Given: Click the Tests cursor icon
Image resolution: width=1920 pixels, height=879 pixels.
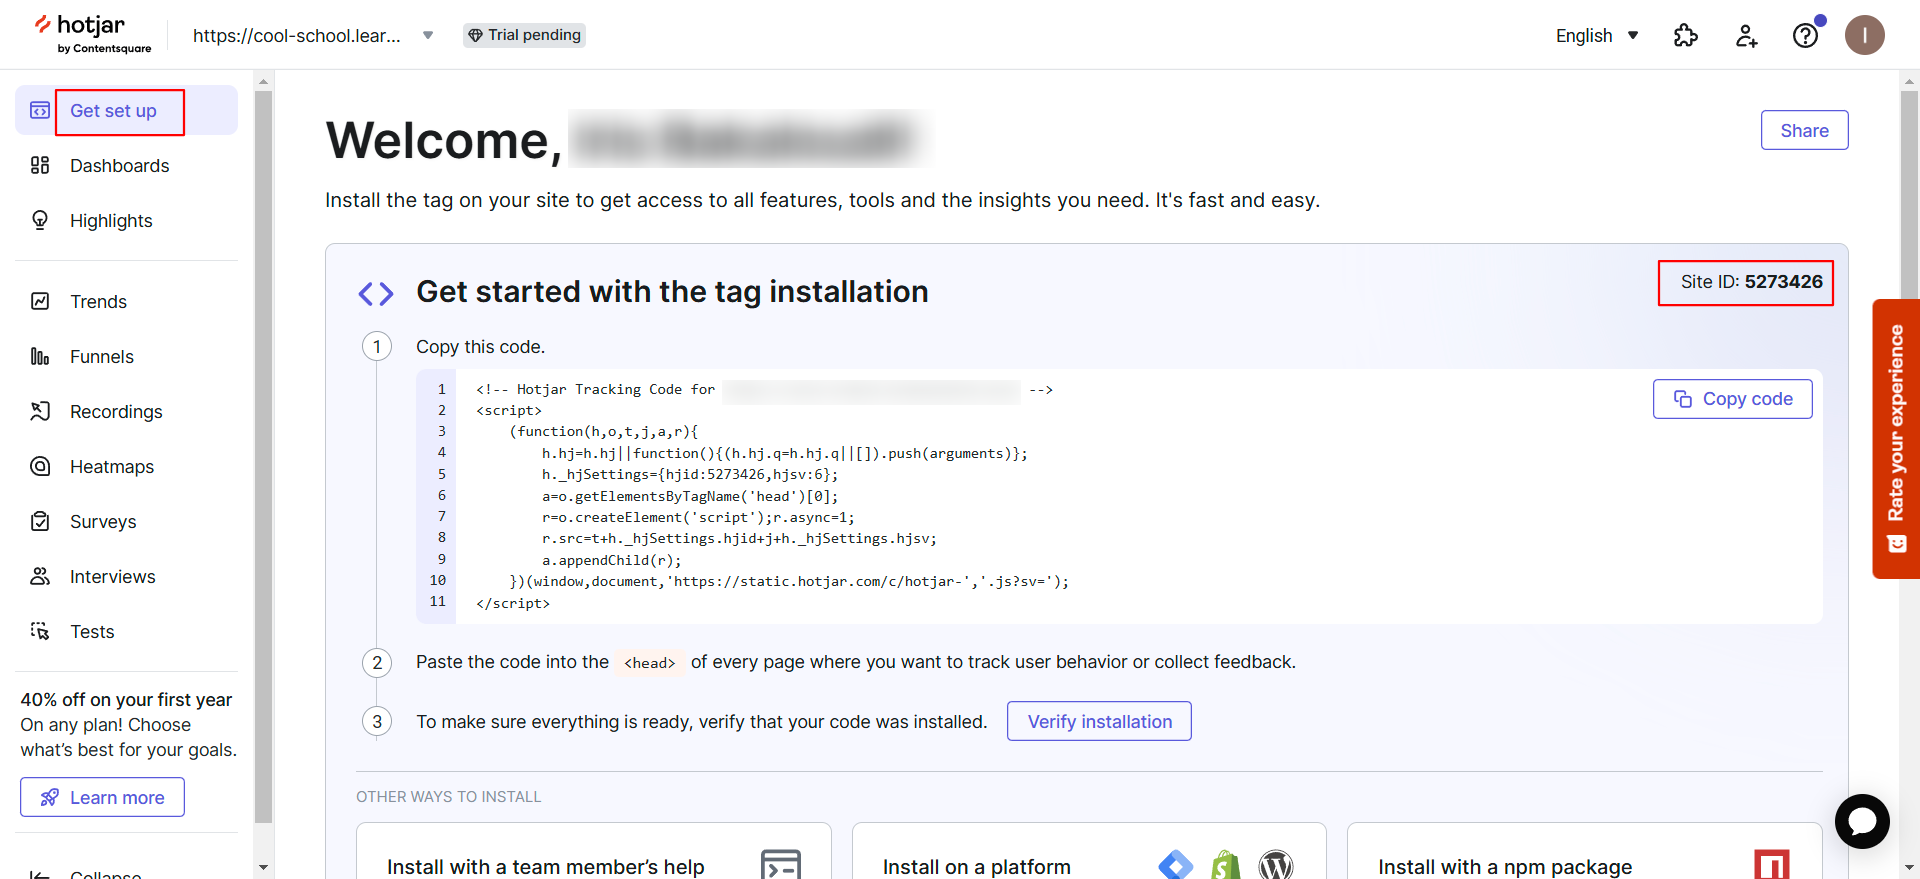Looking at the screenshot, I should coord(40,632).
